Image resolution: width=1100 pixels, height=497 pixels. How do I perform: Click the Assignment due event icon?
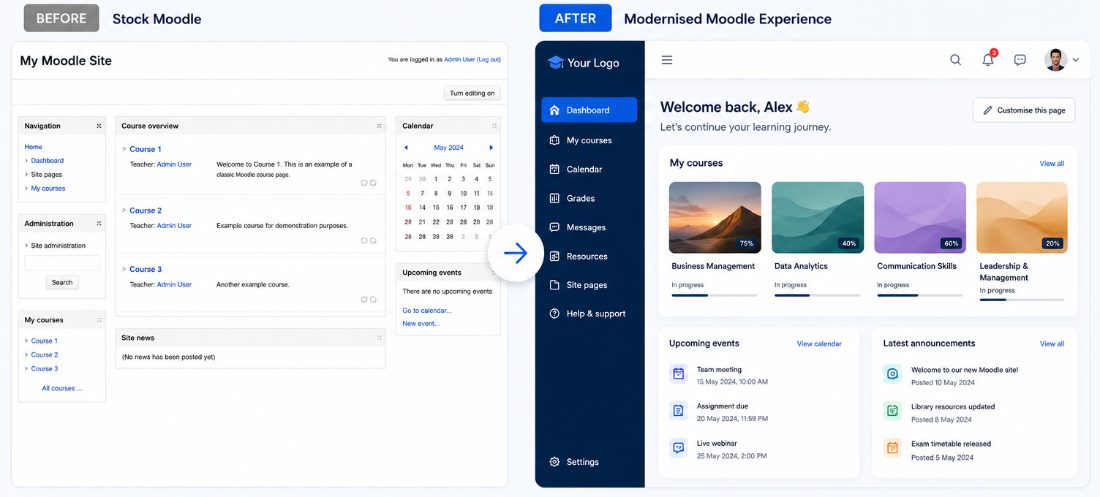click(678, 411)
